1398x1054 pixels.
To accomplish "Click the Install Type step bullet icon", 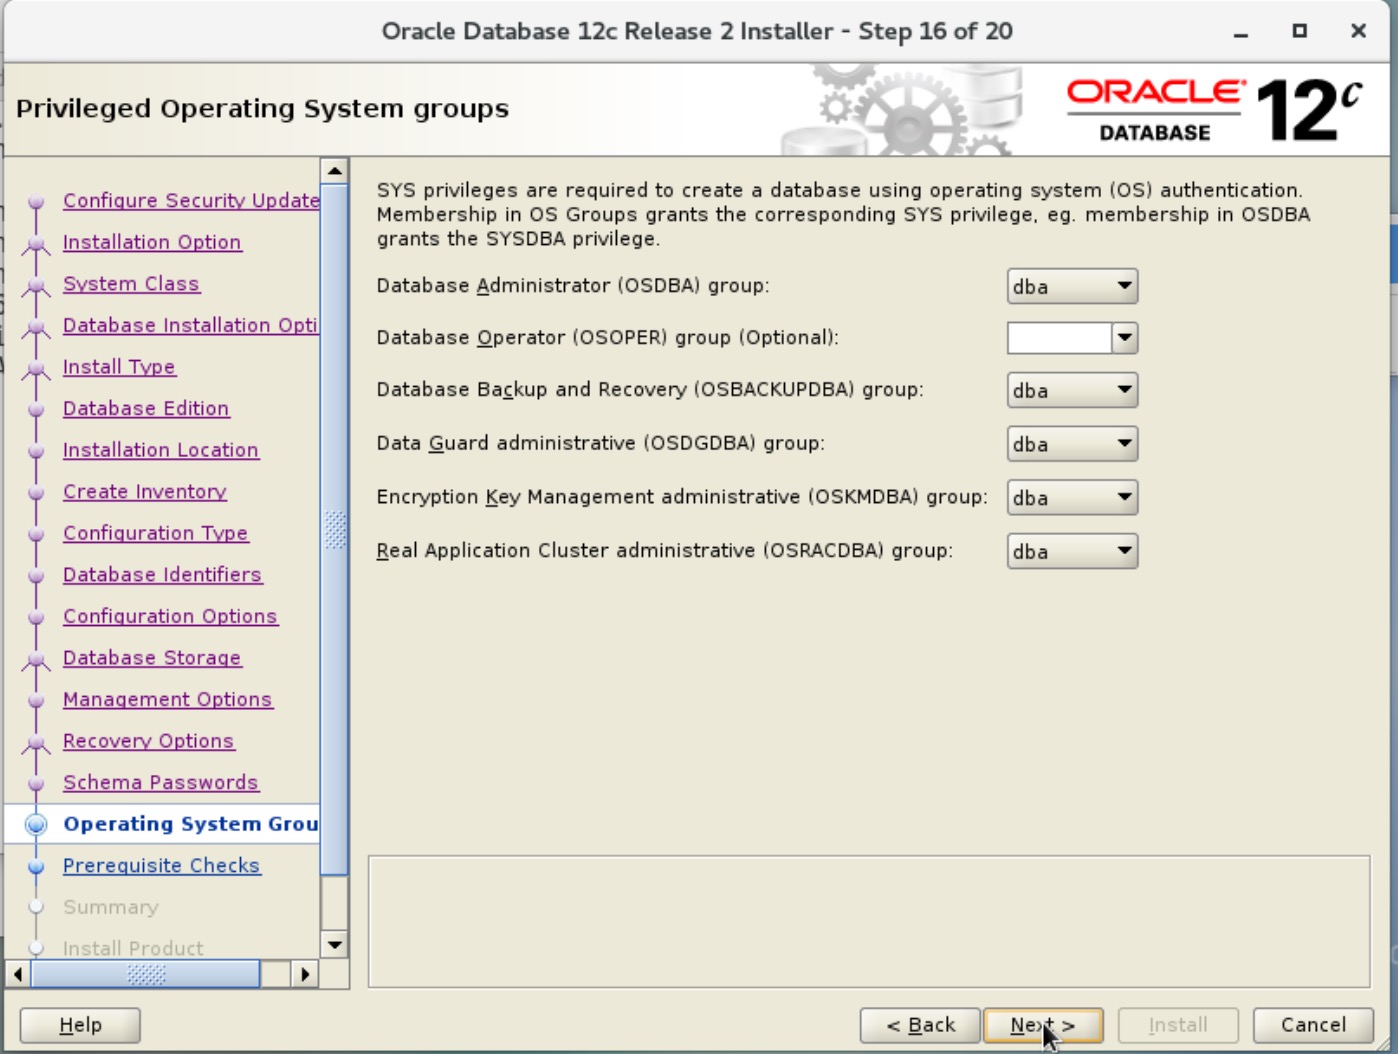I will [36, 369].
